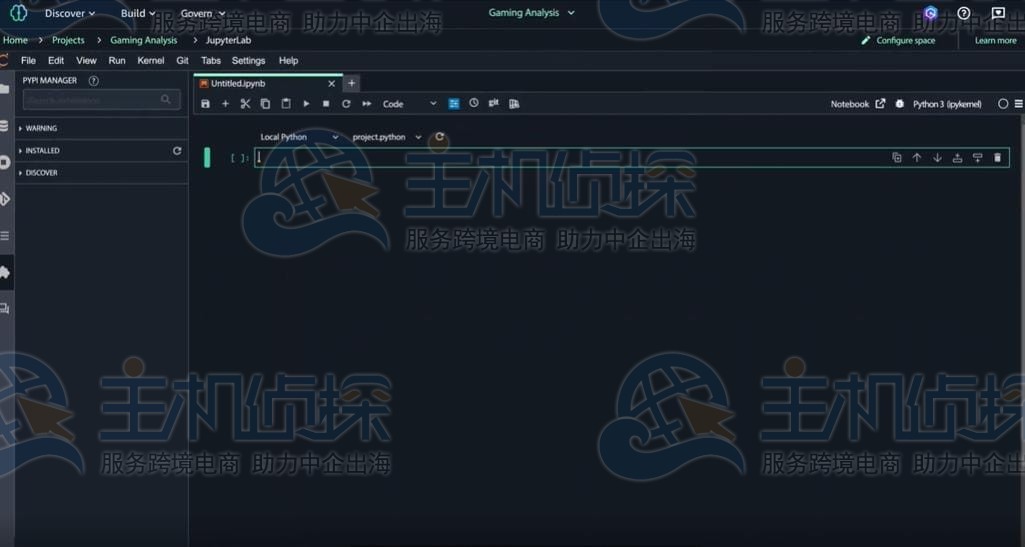Open notebook in new window via Notebook link

pos(858,104)
